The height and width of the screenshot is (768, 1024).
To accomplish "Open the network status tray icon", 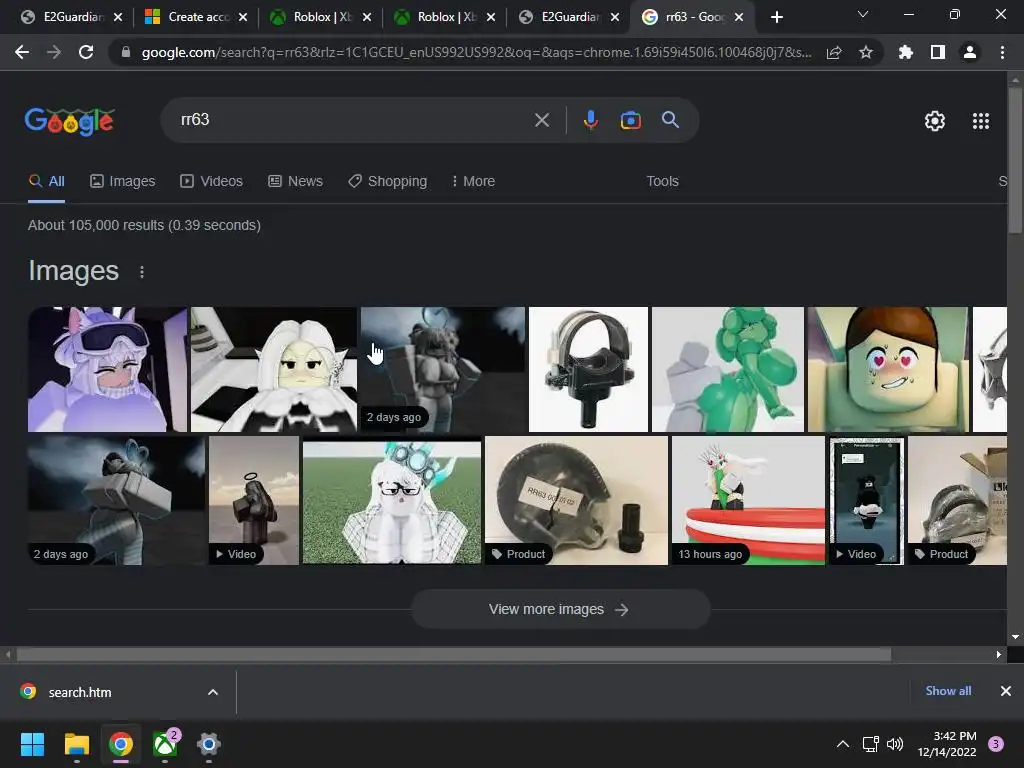I will (870, 744).
